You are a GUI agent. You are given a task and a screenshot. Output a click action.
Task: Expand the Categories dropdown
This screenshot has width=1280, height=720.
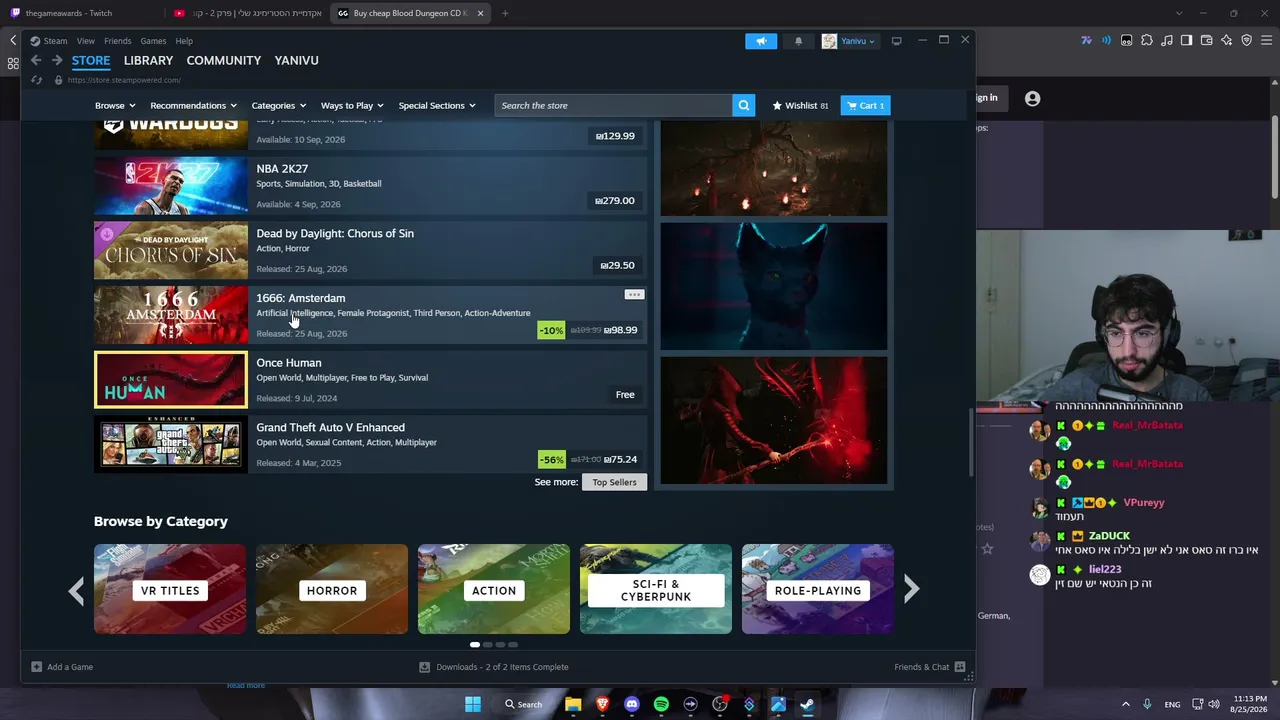click(279, 105)
